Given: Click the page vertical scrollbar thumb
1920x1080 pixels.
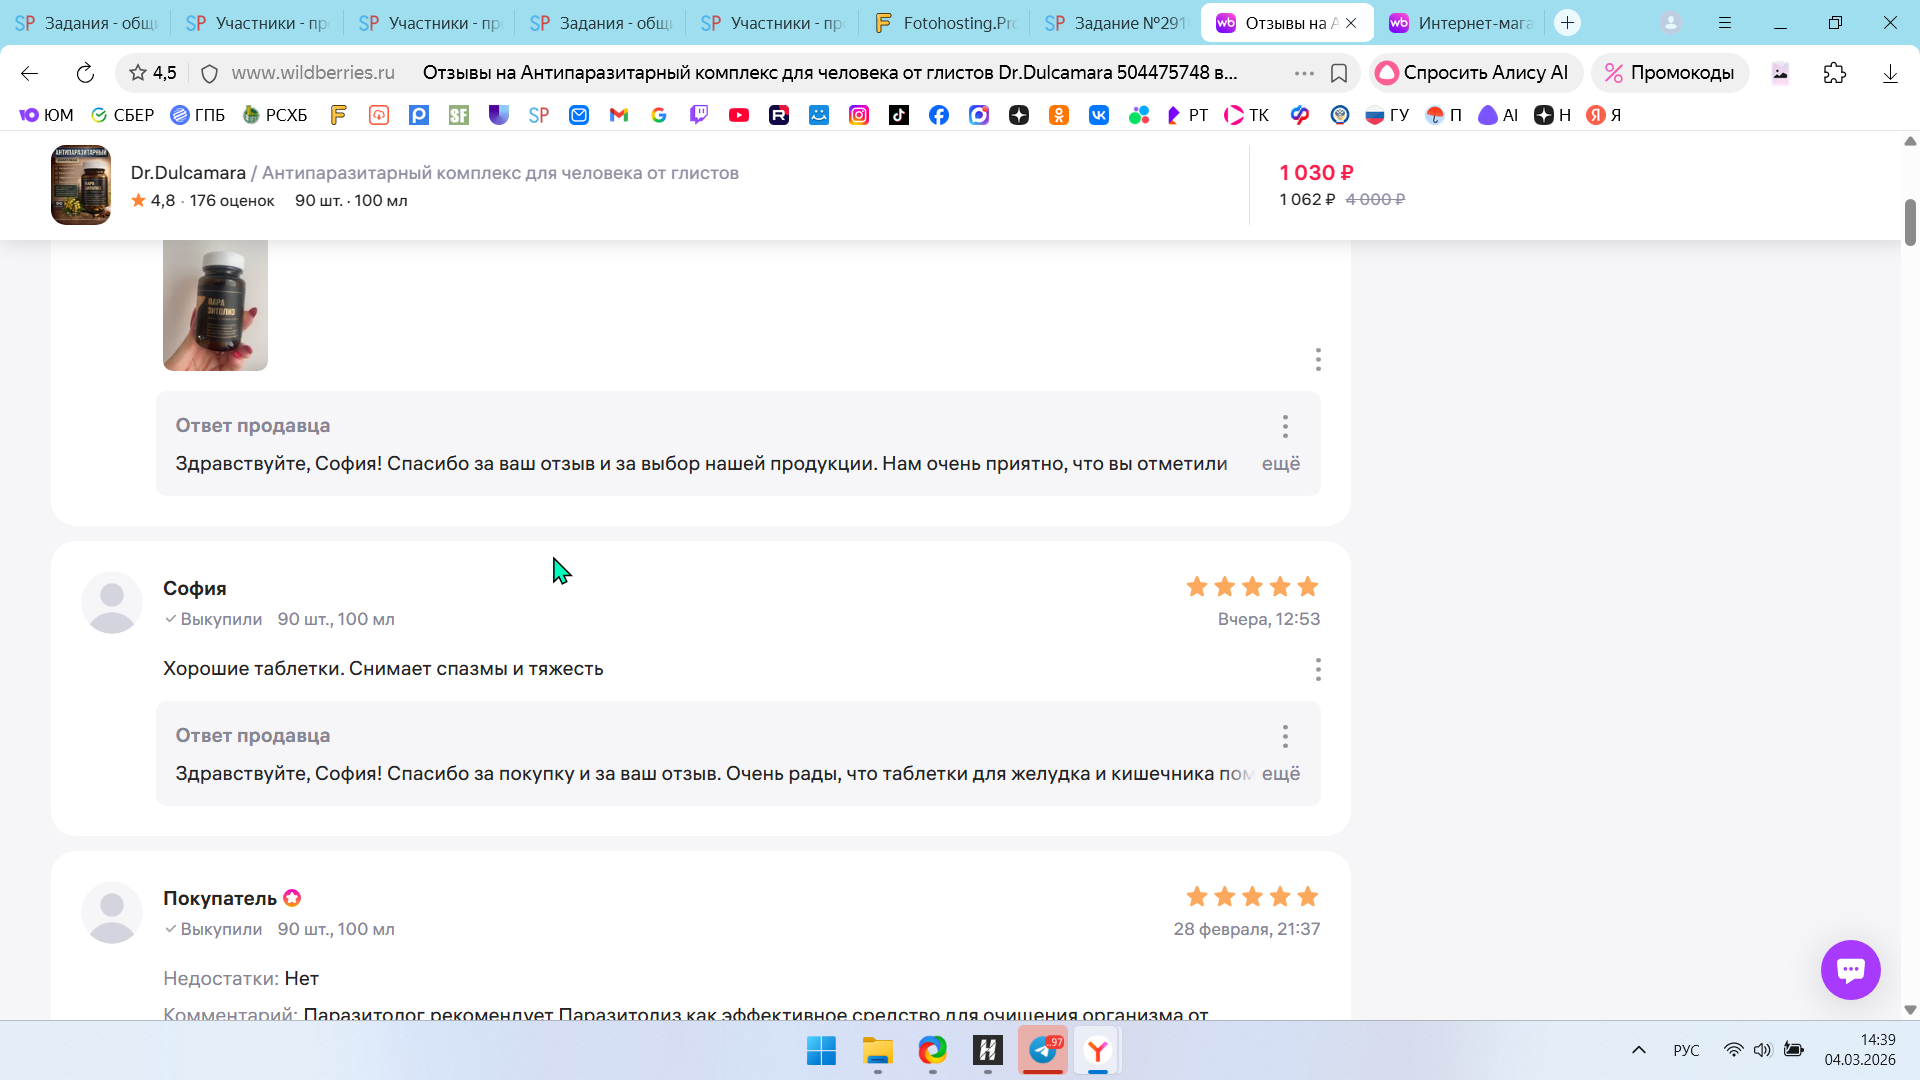Looking at the screenshot, I should tap(1910, 222).
